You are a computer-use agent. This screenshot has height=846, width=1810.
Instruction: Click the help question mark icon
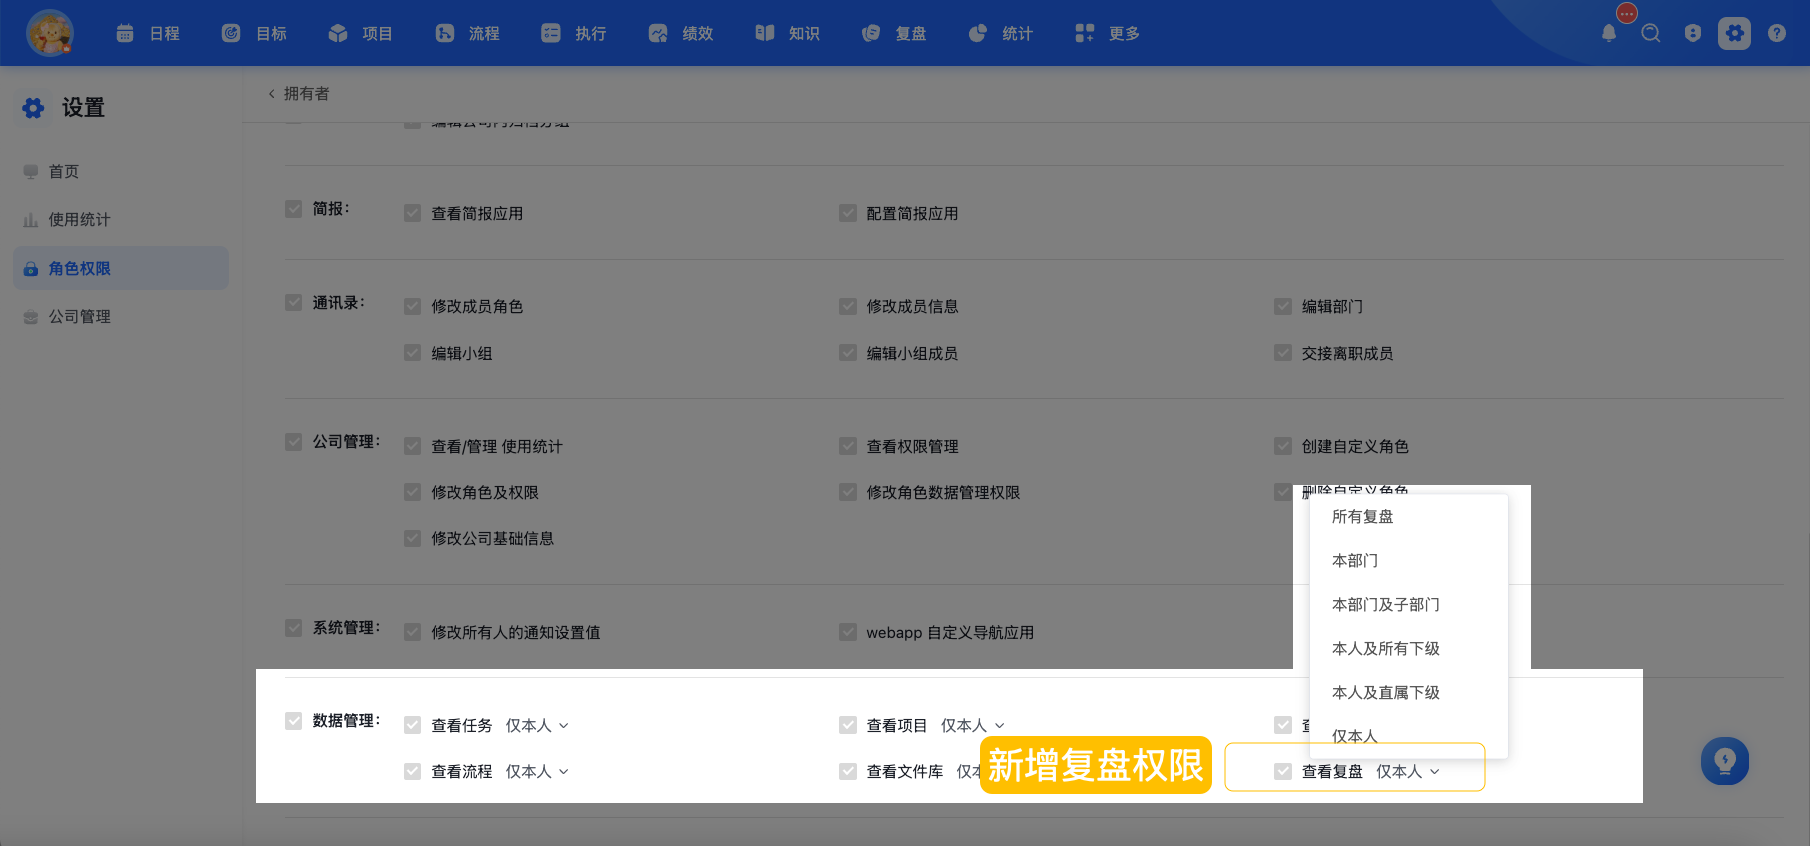pos(1777,33)
